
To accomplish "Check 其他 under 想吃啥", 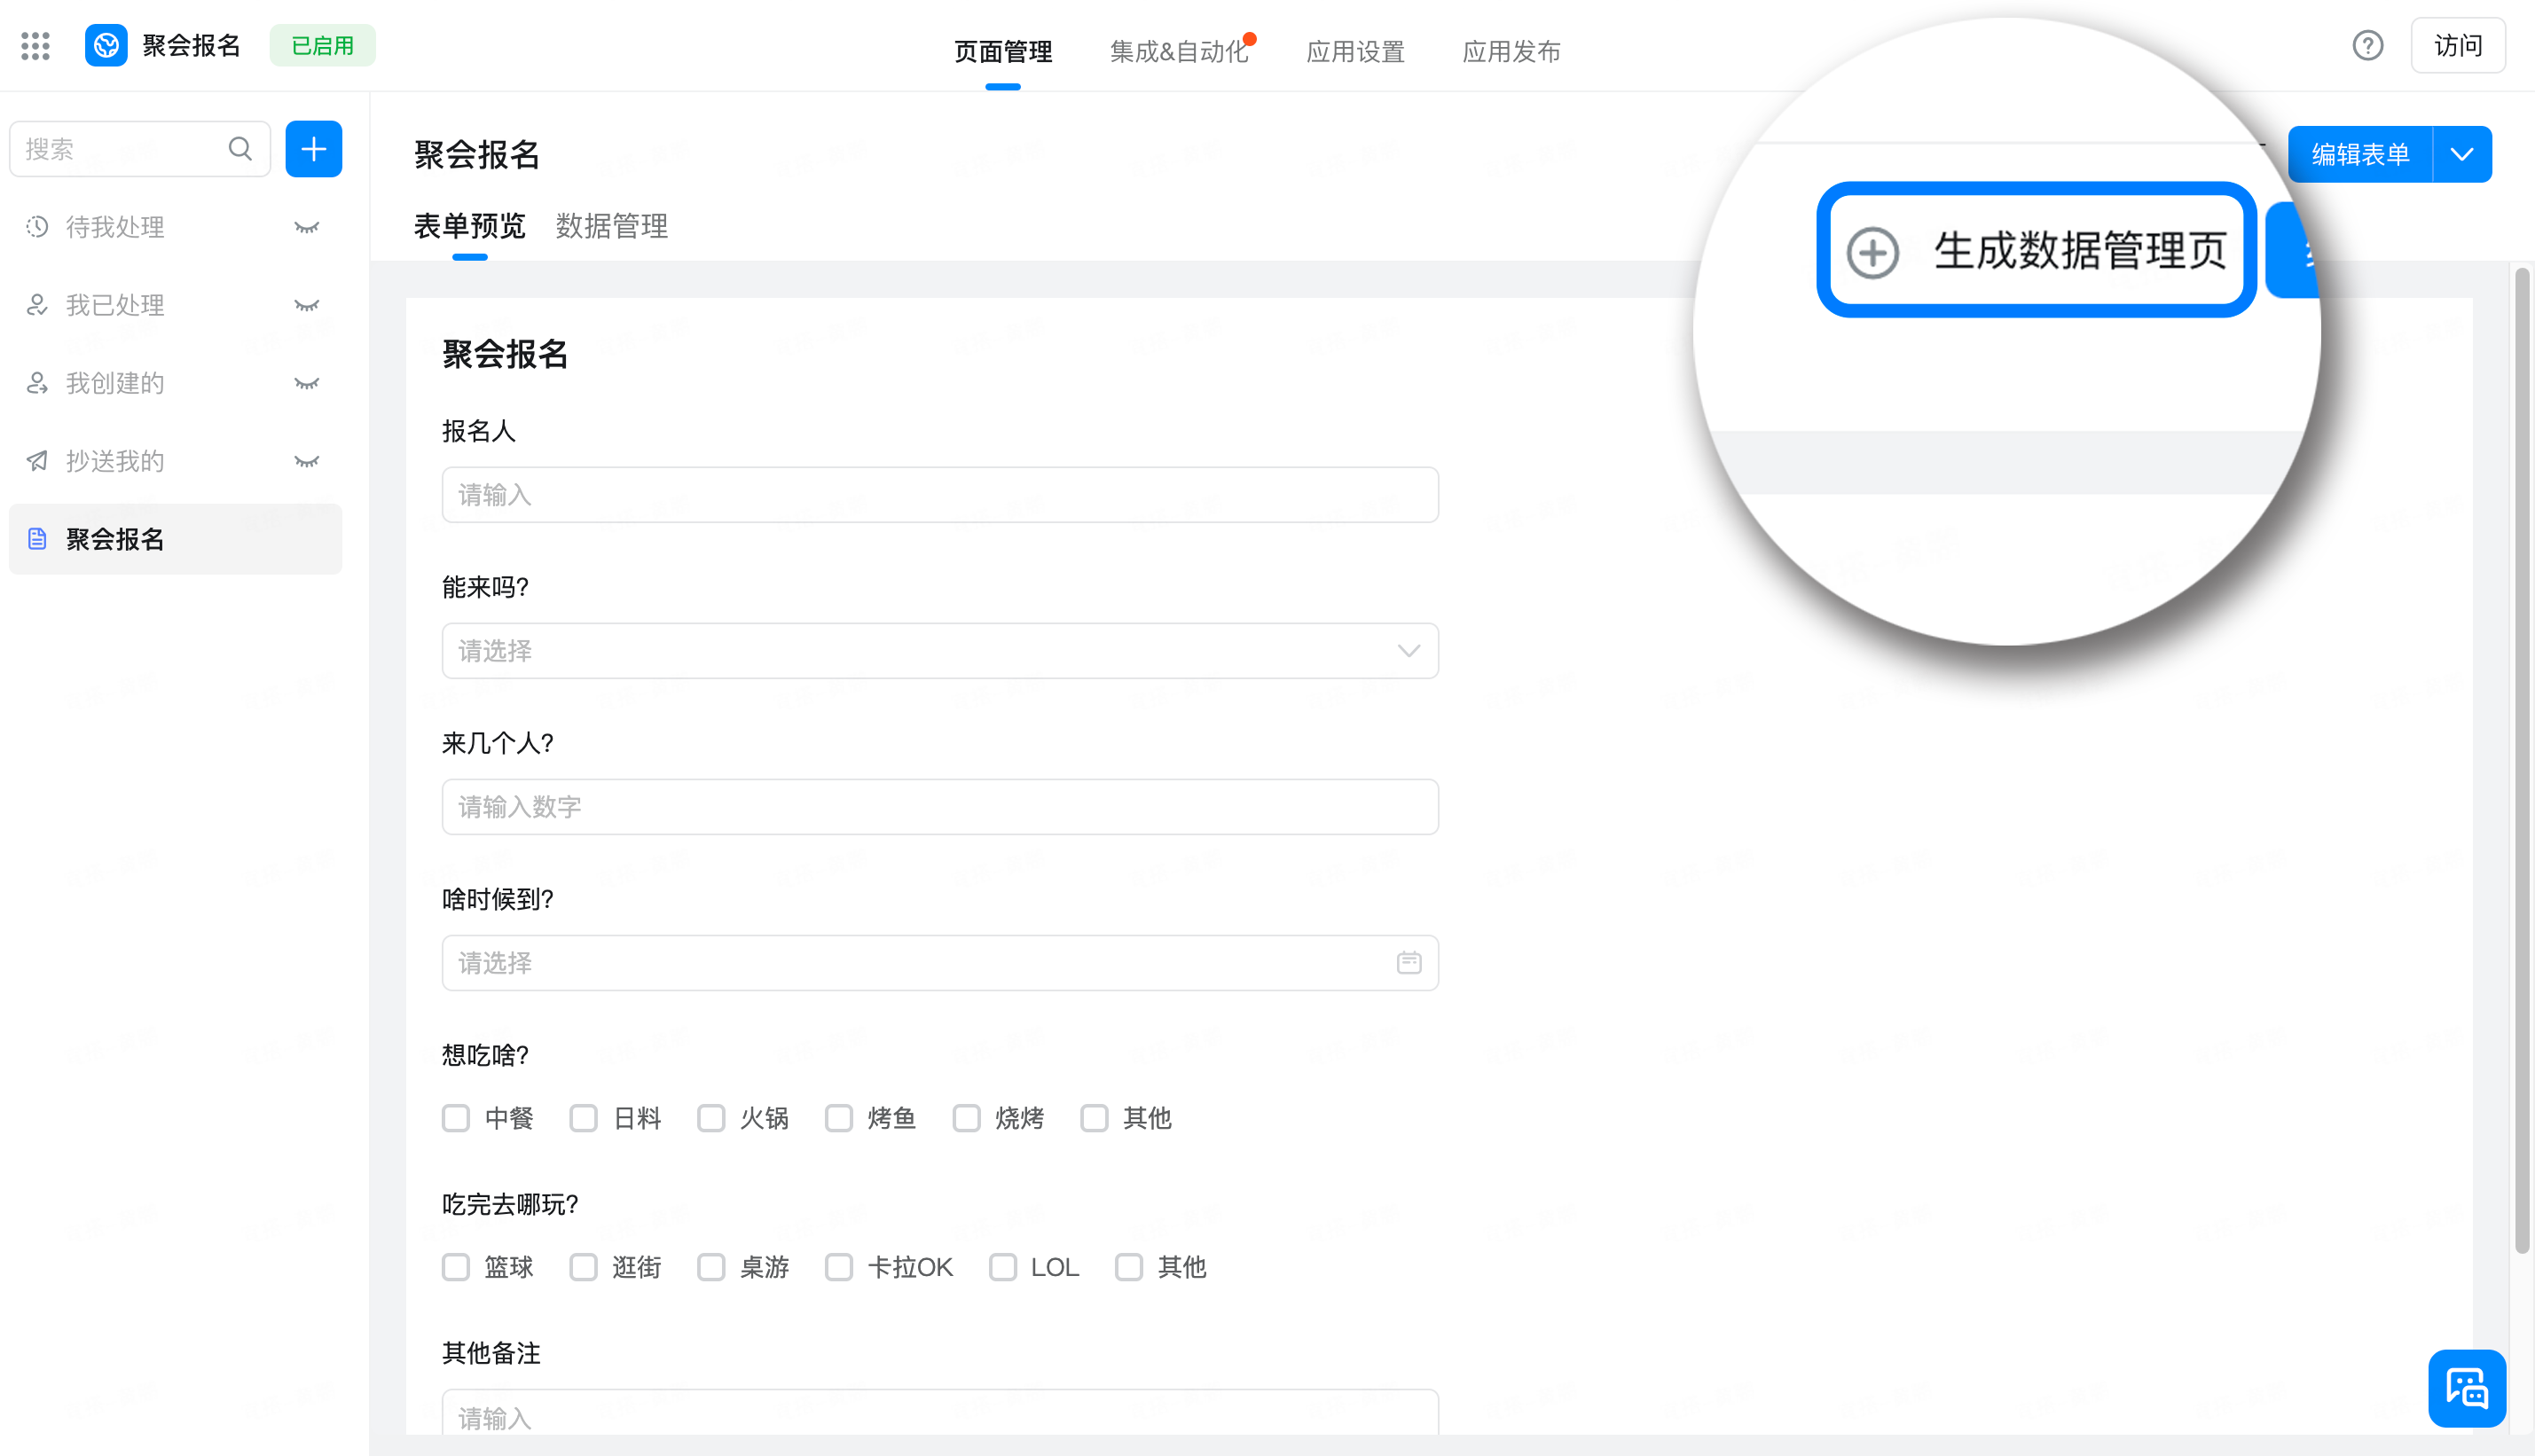I will click(x=1094, y=1118).
